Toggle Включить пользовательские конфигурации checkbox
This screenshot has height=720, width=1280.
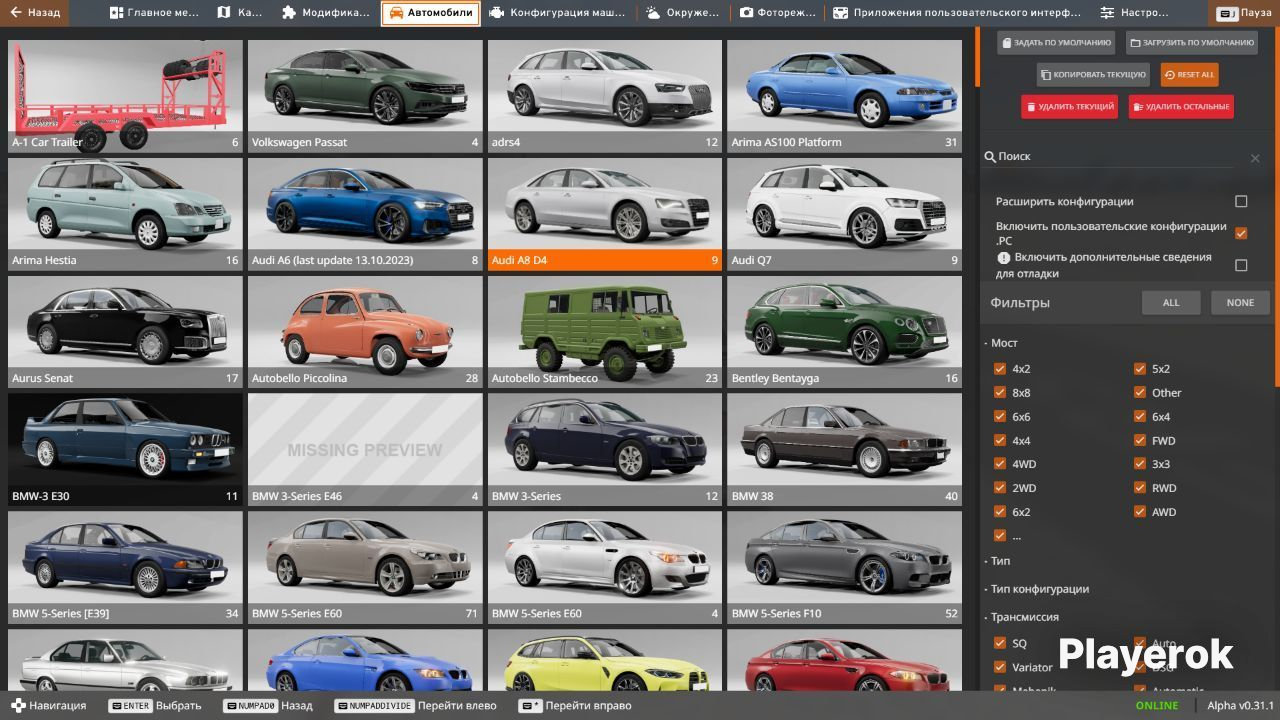1241,233
